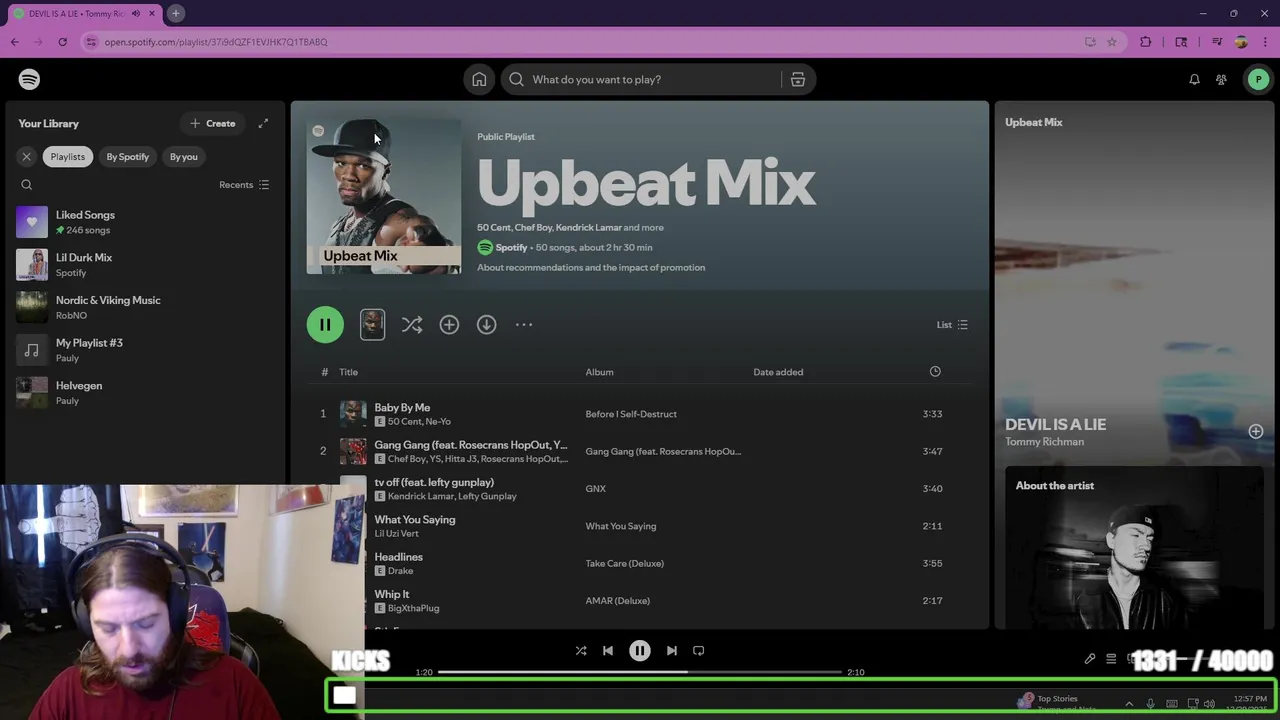Click the browser address bar URL
Viewport: 1280px width, 720px height.
click(216, 42)
